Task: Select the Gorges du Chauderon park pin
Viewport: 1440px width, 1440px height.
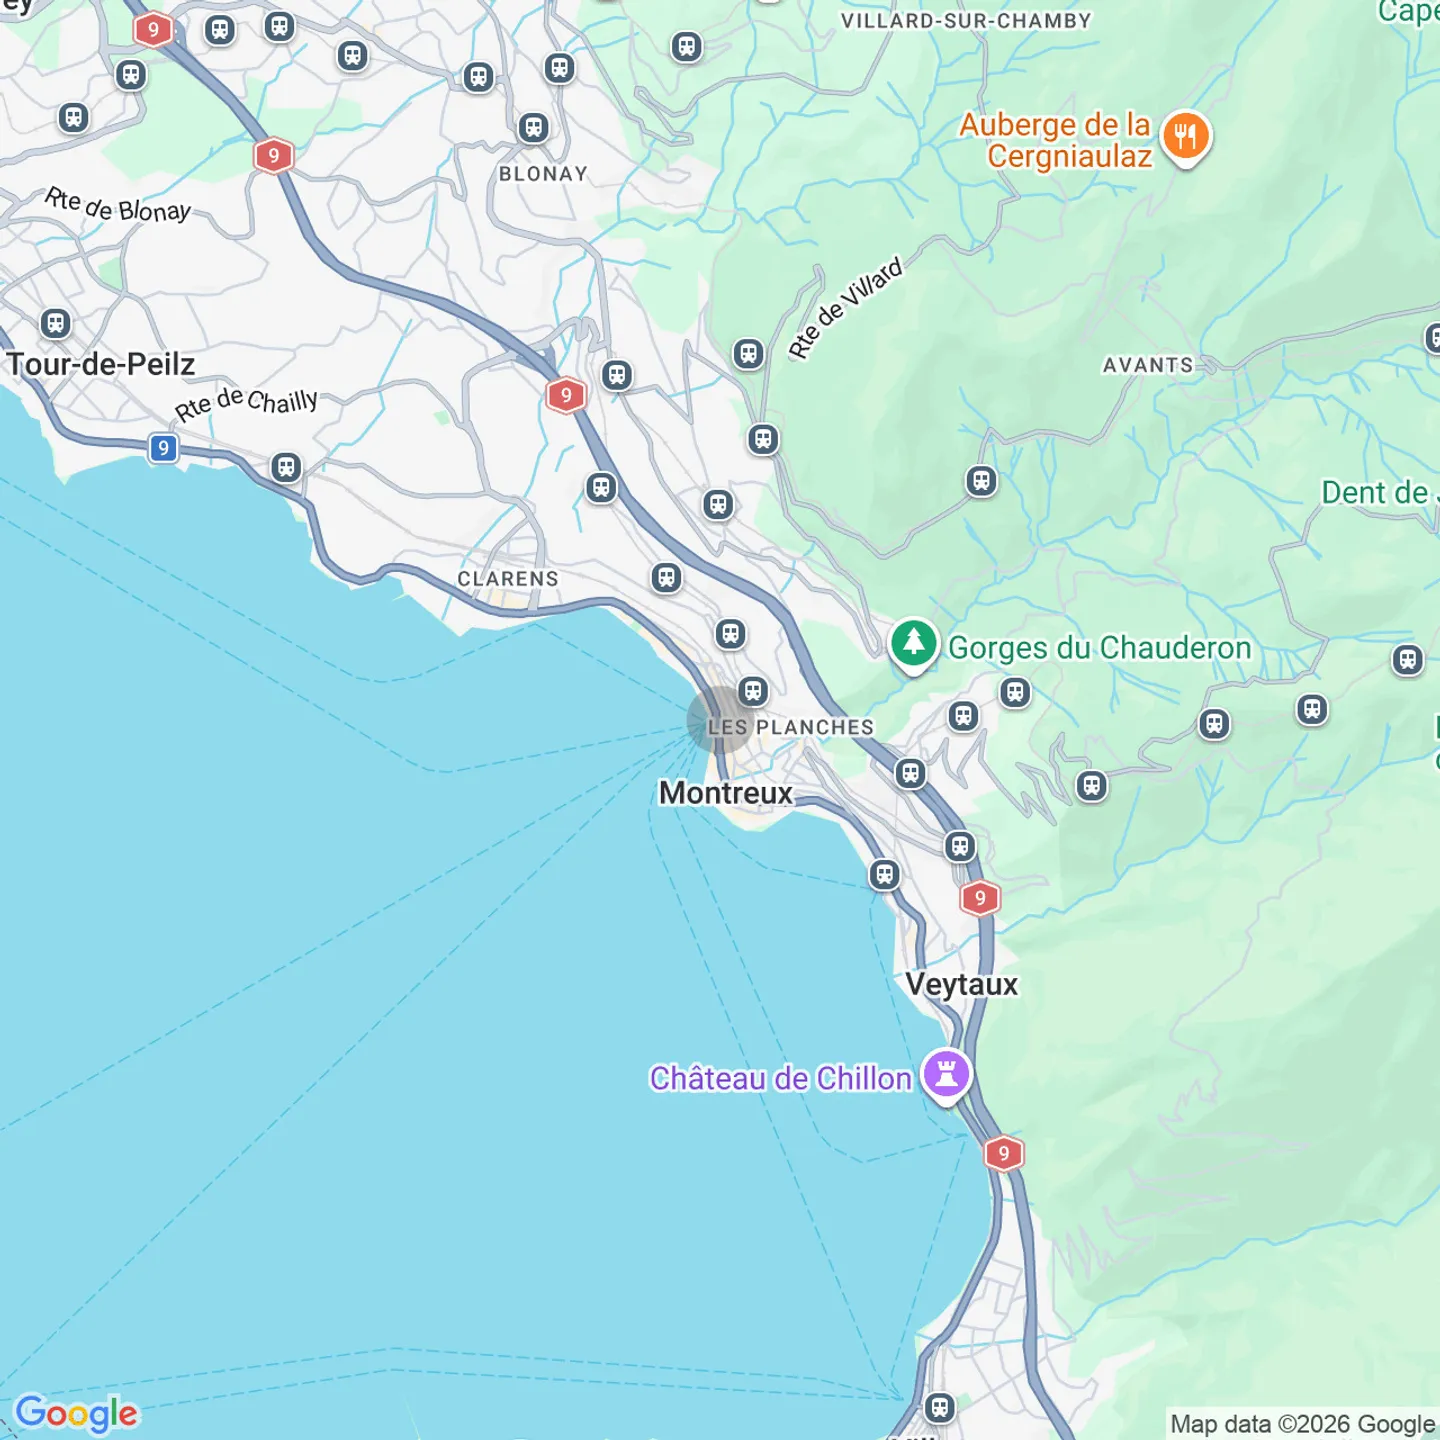Action: (913, 646)
